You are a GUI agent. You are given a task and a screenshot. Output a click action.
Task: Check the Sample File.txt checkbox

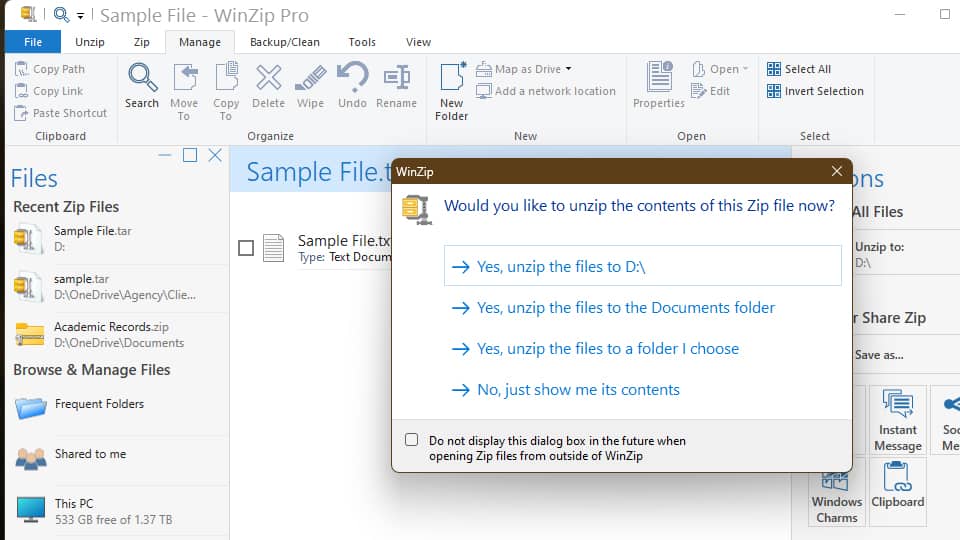click(246, 248)
